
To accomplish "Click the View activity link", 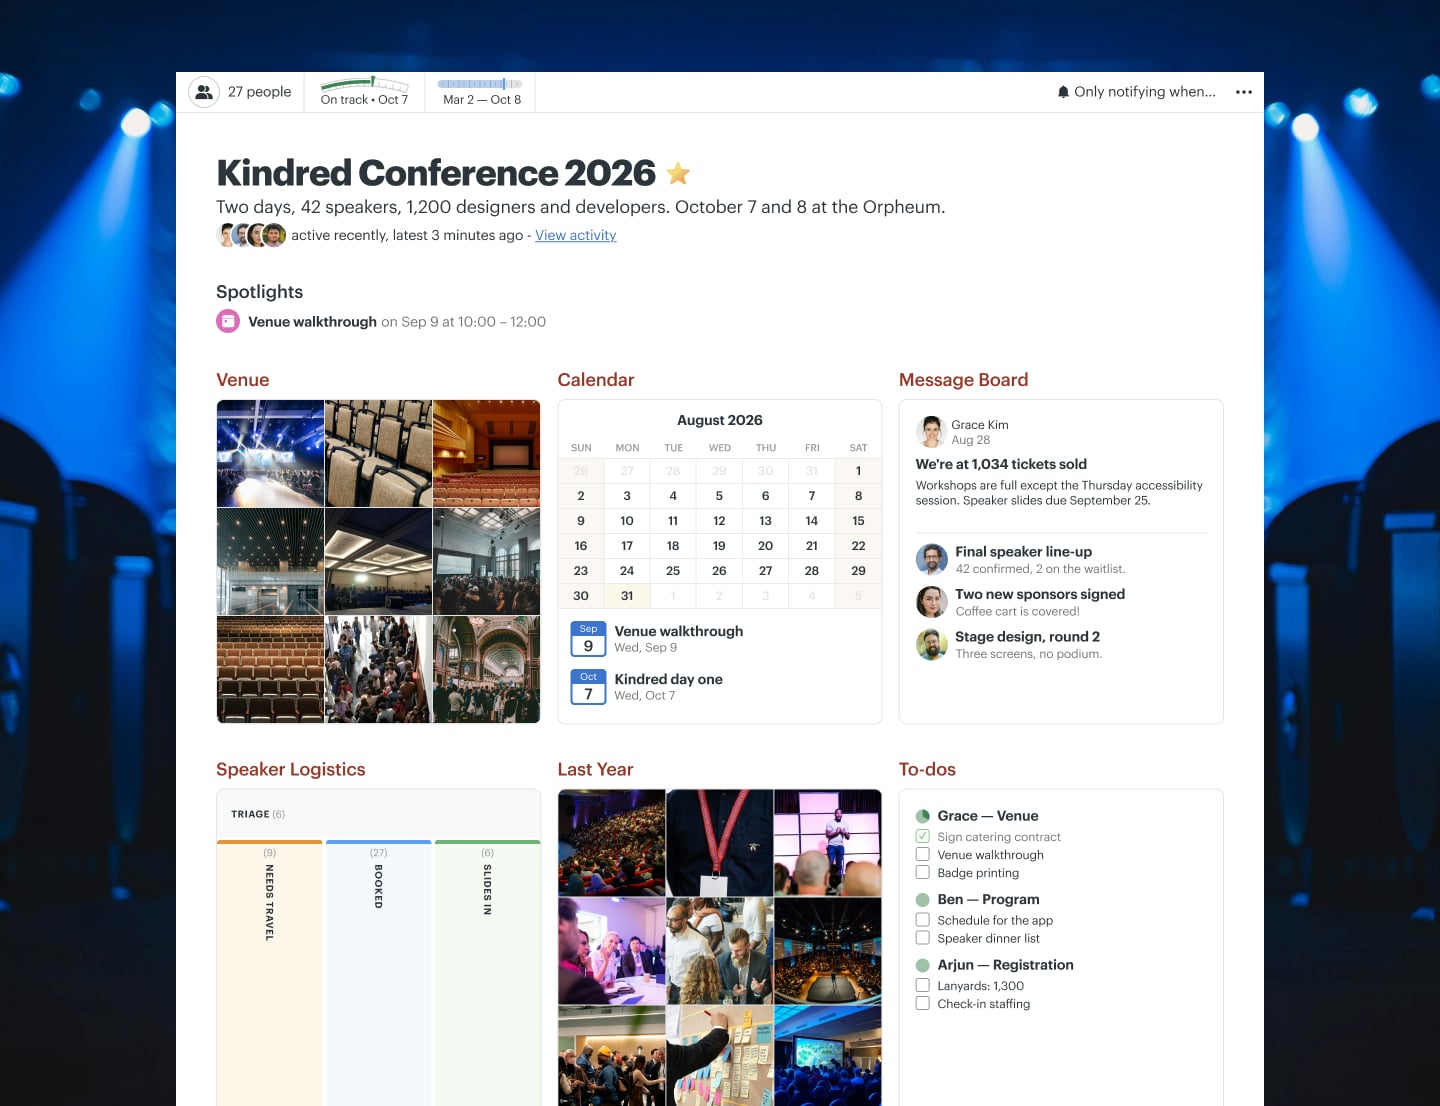I will click(x=576, y=235).
